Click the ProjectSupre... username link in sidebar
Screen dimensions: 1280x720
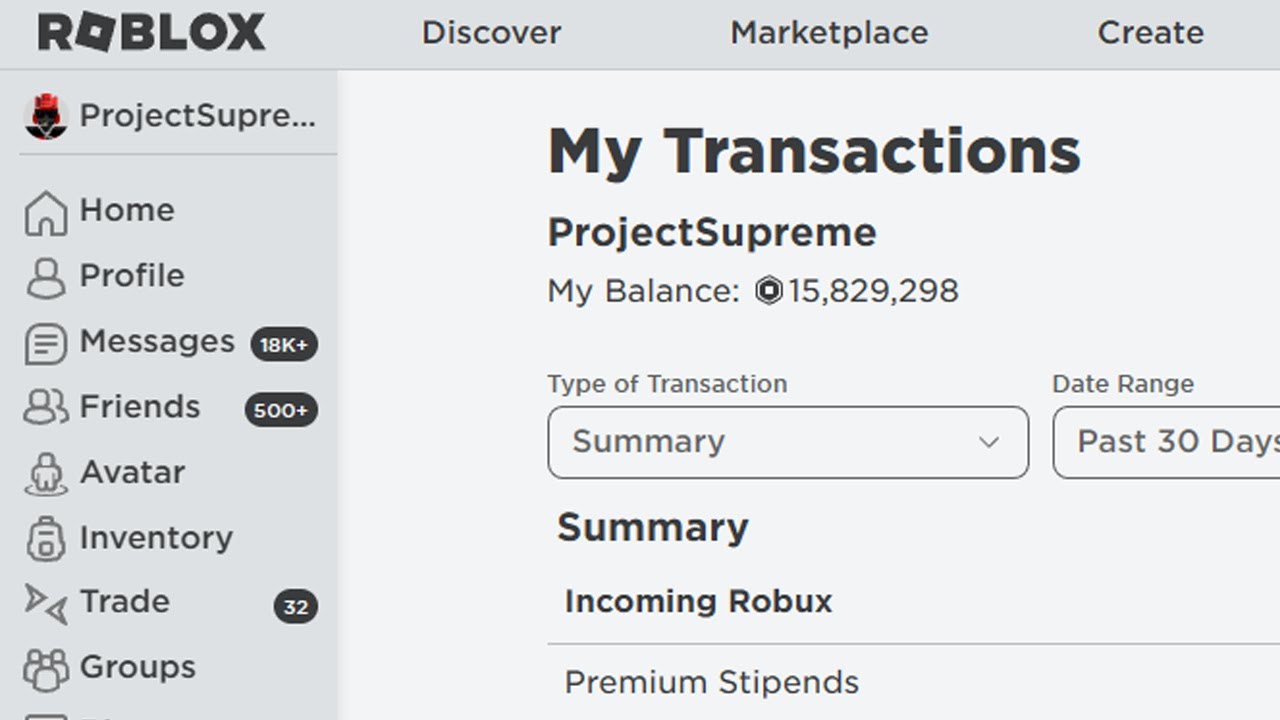click(x=198, y=116)
